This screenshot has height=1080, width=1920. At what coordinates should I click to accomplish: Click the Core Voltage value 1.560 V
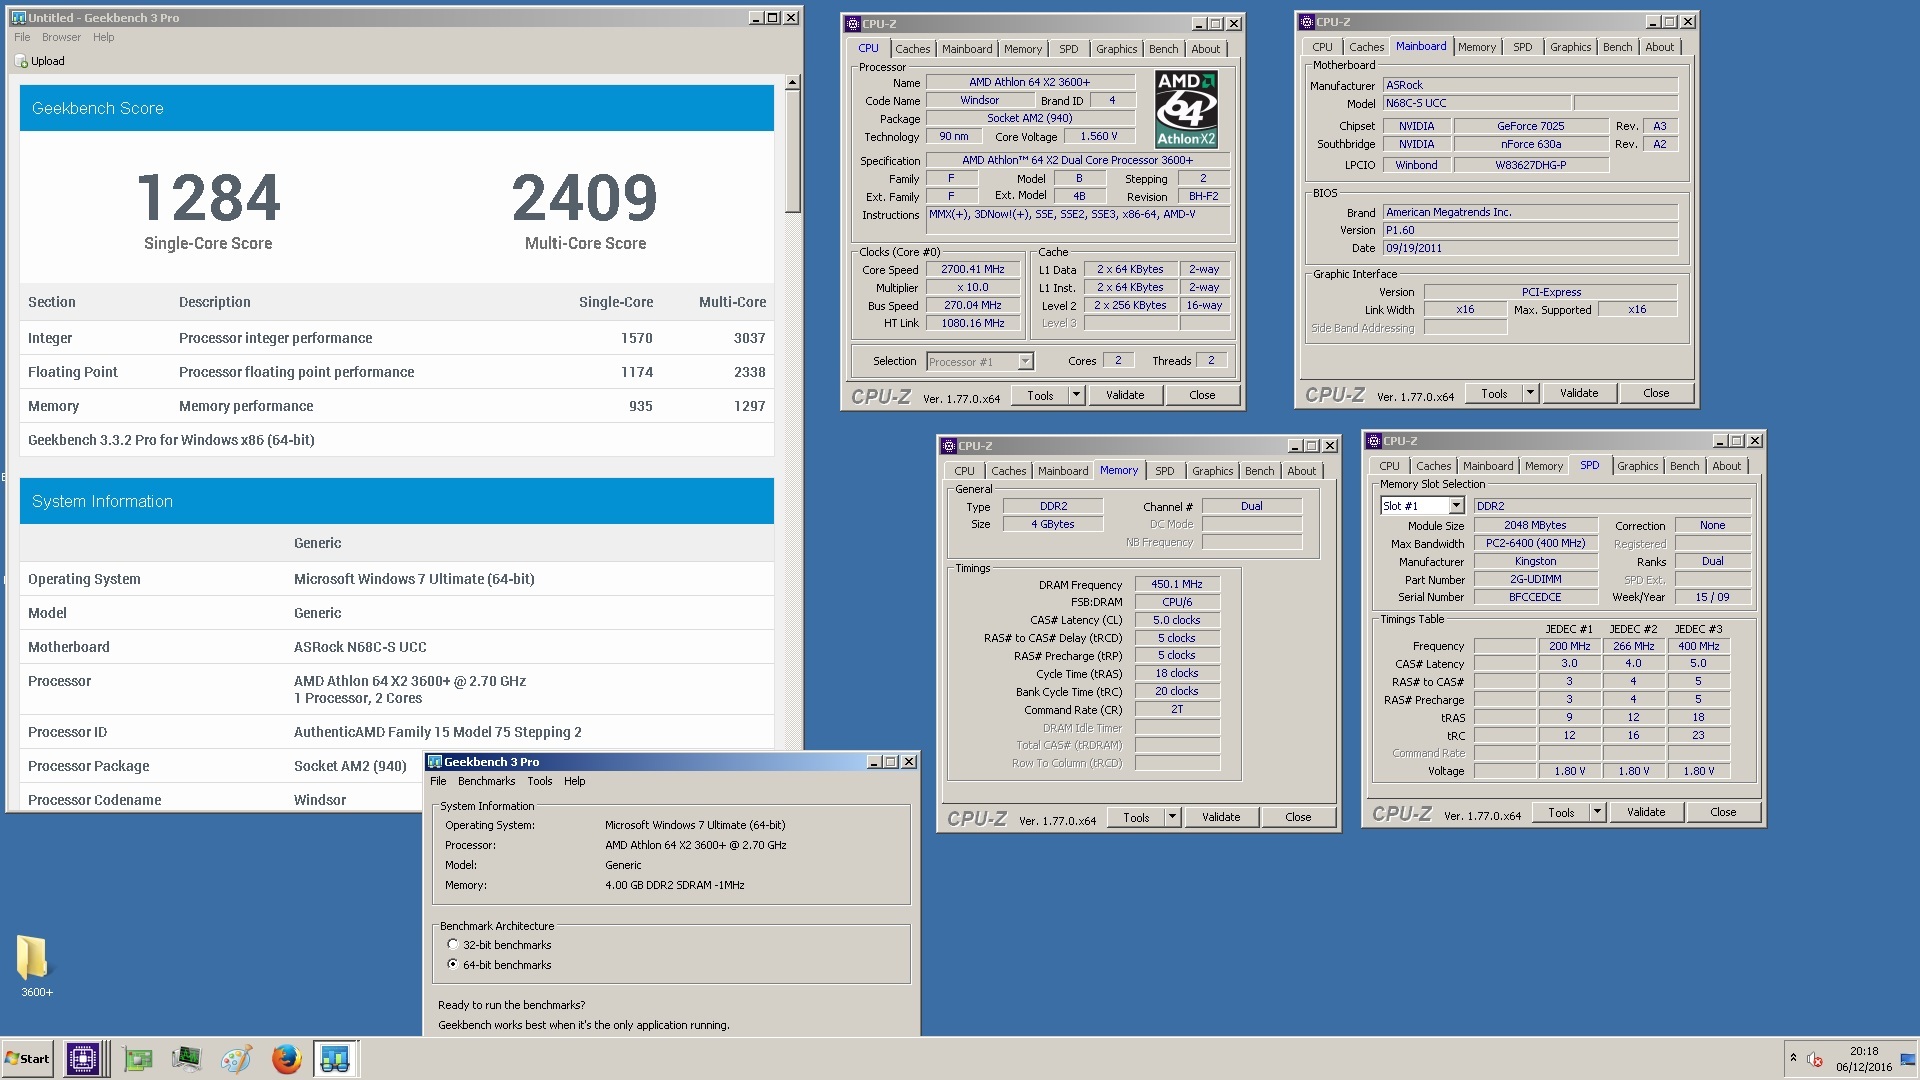(1098, 136)
